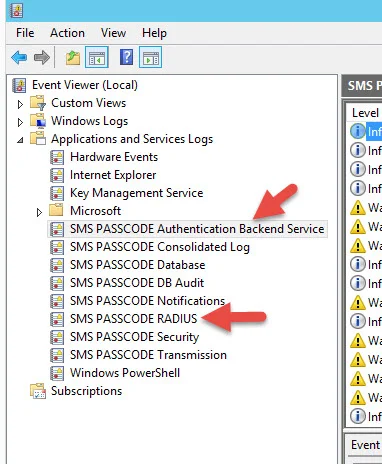Click the Microsoft yellow folder icon
The width and height of the screenshot is (382, 464).
click(x=56, y=210)
